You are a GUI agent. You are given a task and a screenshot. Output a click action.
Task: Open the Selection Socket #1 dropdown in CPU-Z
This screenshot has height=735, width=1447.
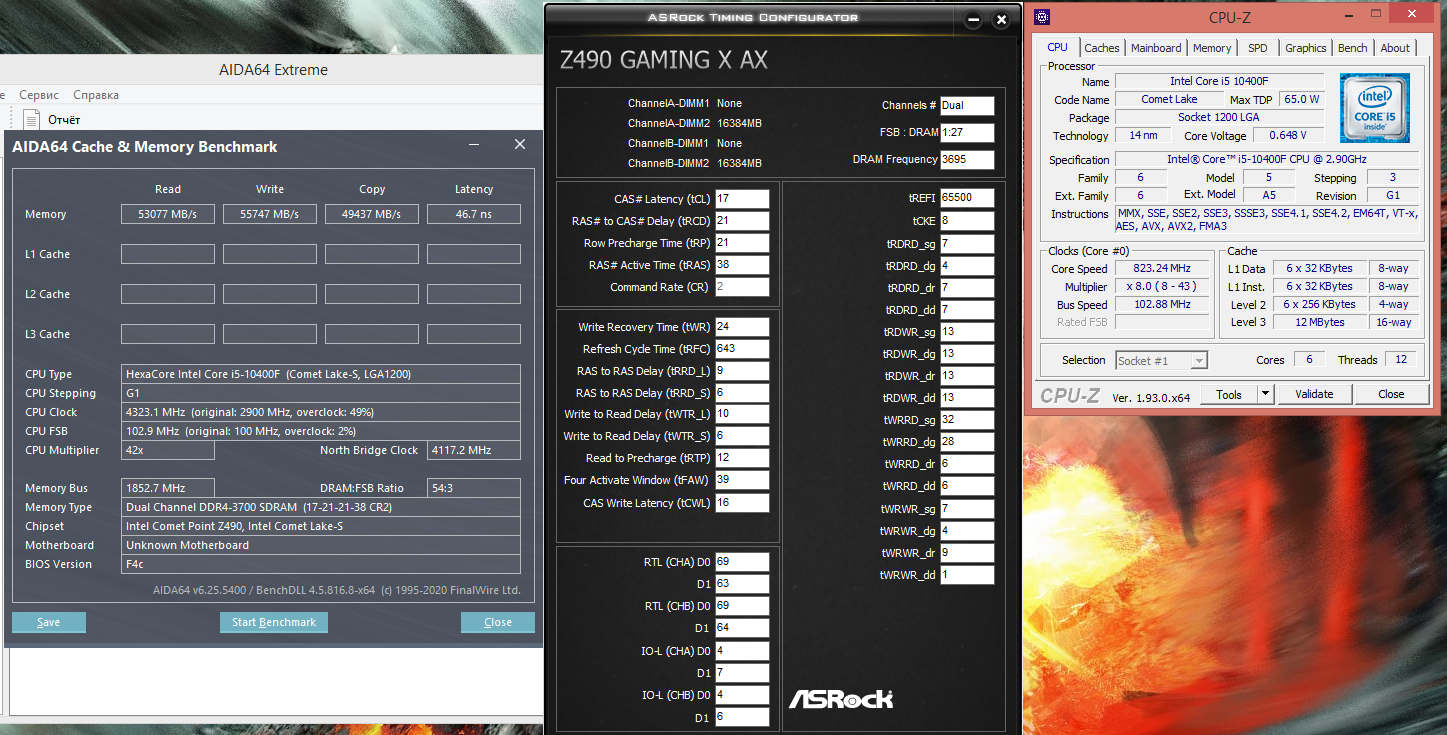pyautogui.click(x=1161, y=360)
